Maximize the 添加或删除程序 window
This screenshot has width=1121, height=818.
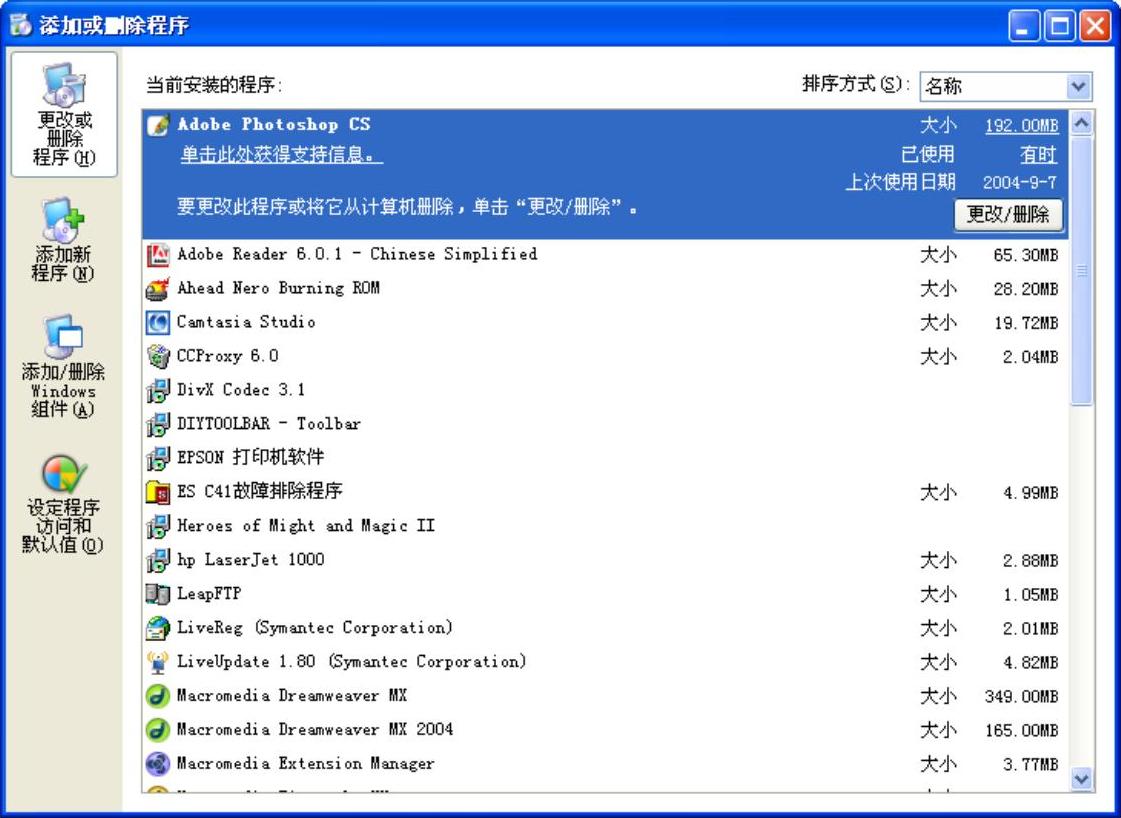point(1060,26)
